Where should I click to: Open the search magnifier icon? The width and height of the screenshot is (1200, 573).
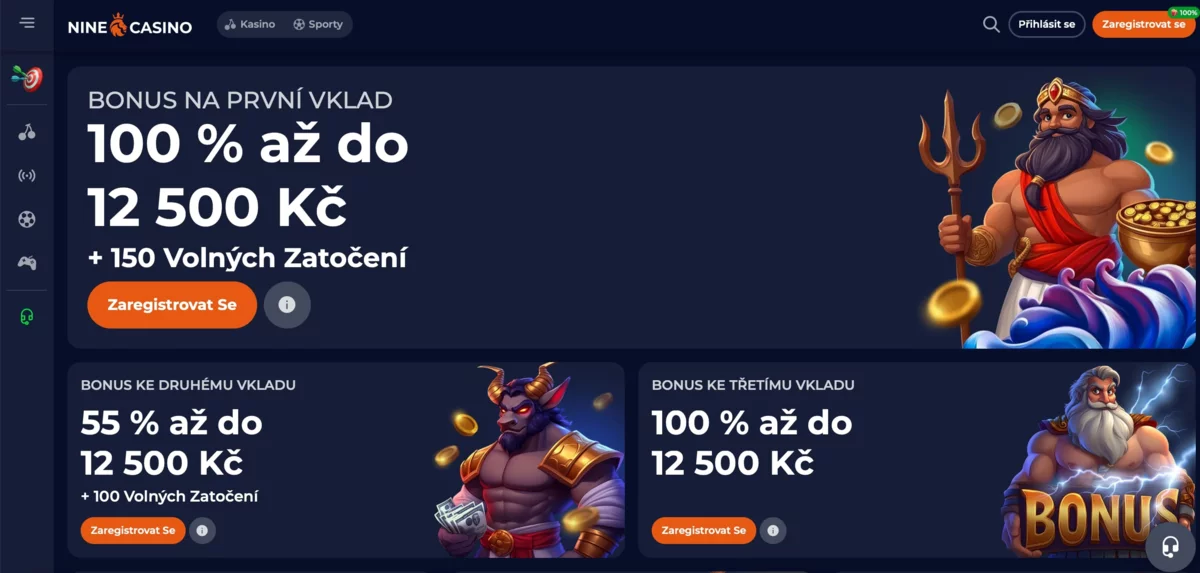[x=991, y=24]
